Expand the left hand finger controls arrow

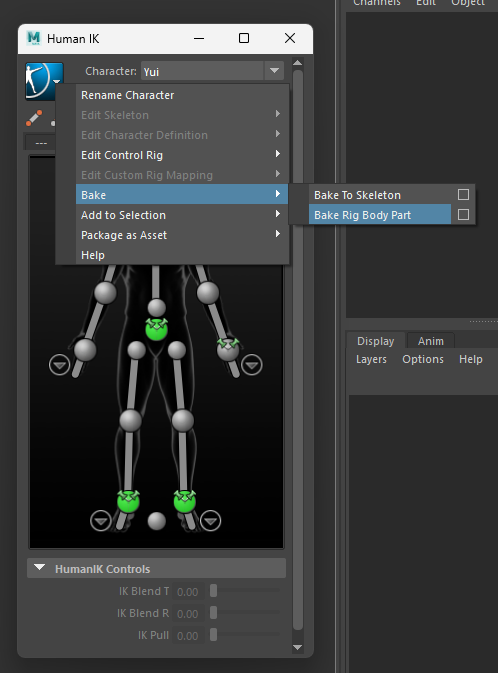(x=252, y=365)
